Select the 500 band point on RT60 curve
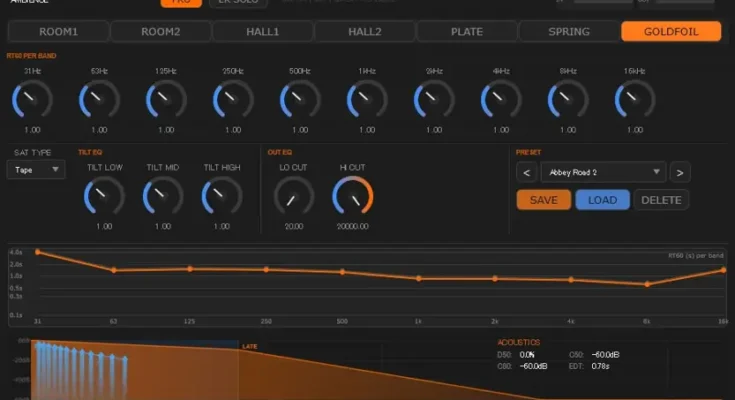Viewport: 735px width, 400px height. 343,272
